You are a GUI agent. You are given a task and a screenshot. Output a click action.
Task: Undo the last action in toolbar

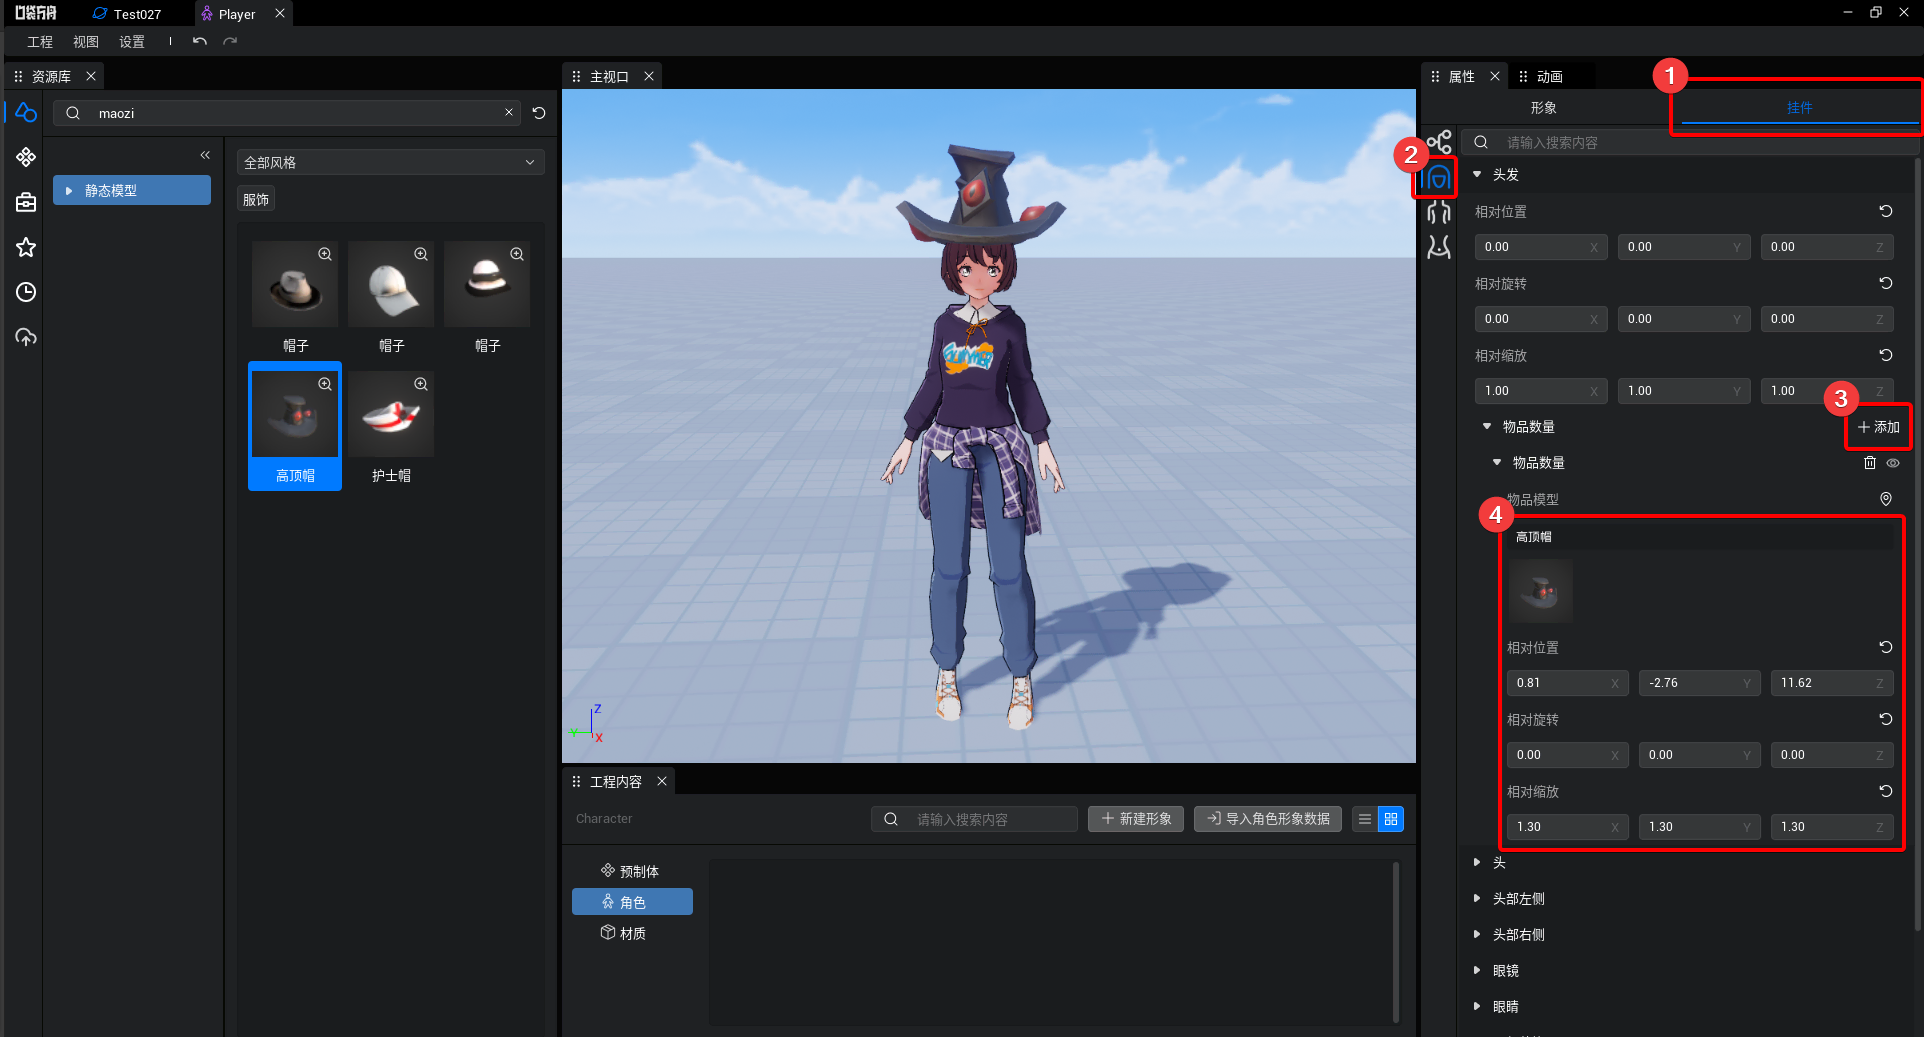click(200, 41)
